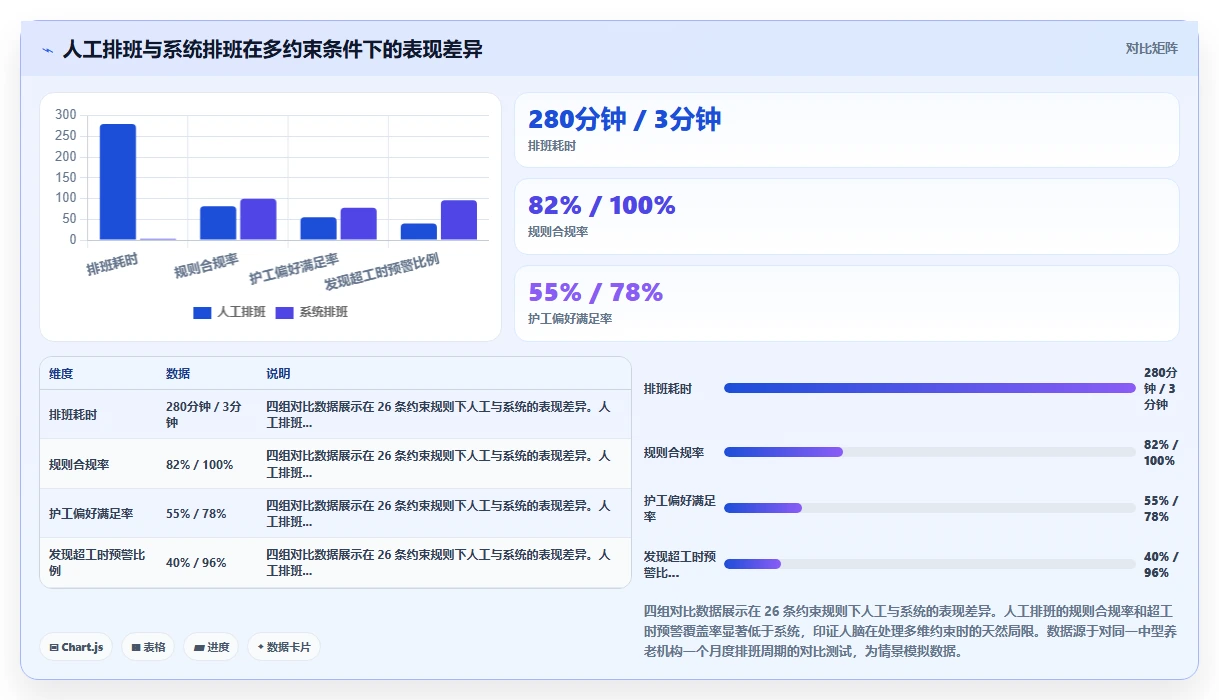Click the 规则合规率 progress bar

pos(930,452)
